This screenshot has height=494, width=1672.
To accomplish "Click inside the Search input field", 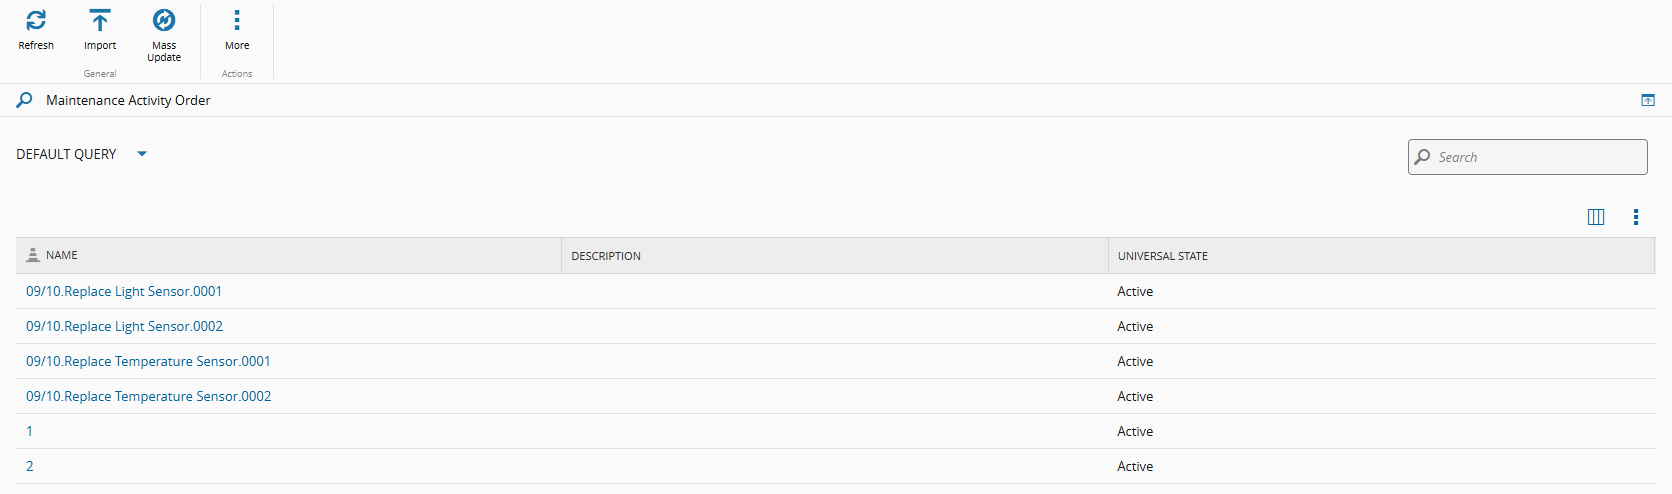I will tap(1538, 157).
